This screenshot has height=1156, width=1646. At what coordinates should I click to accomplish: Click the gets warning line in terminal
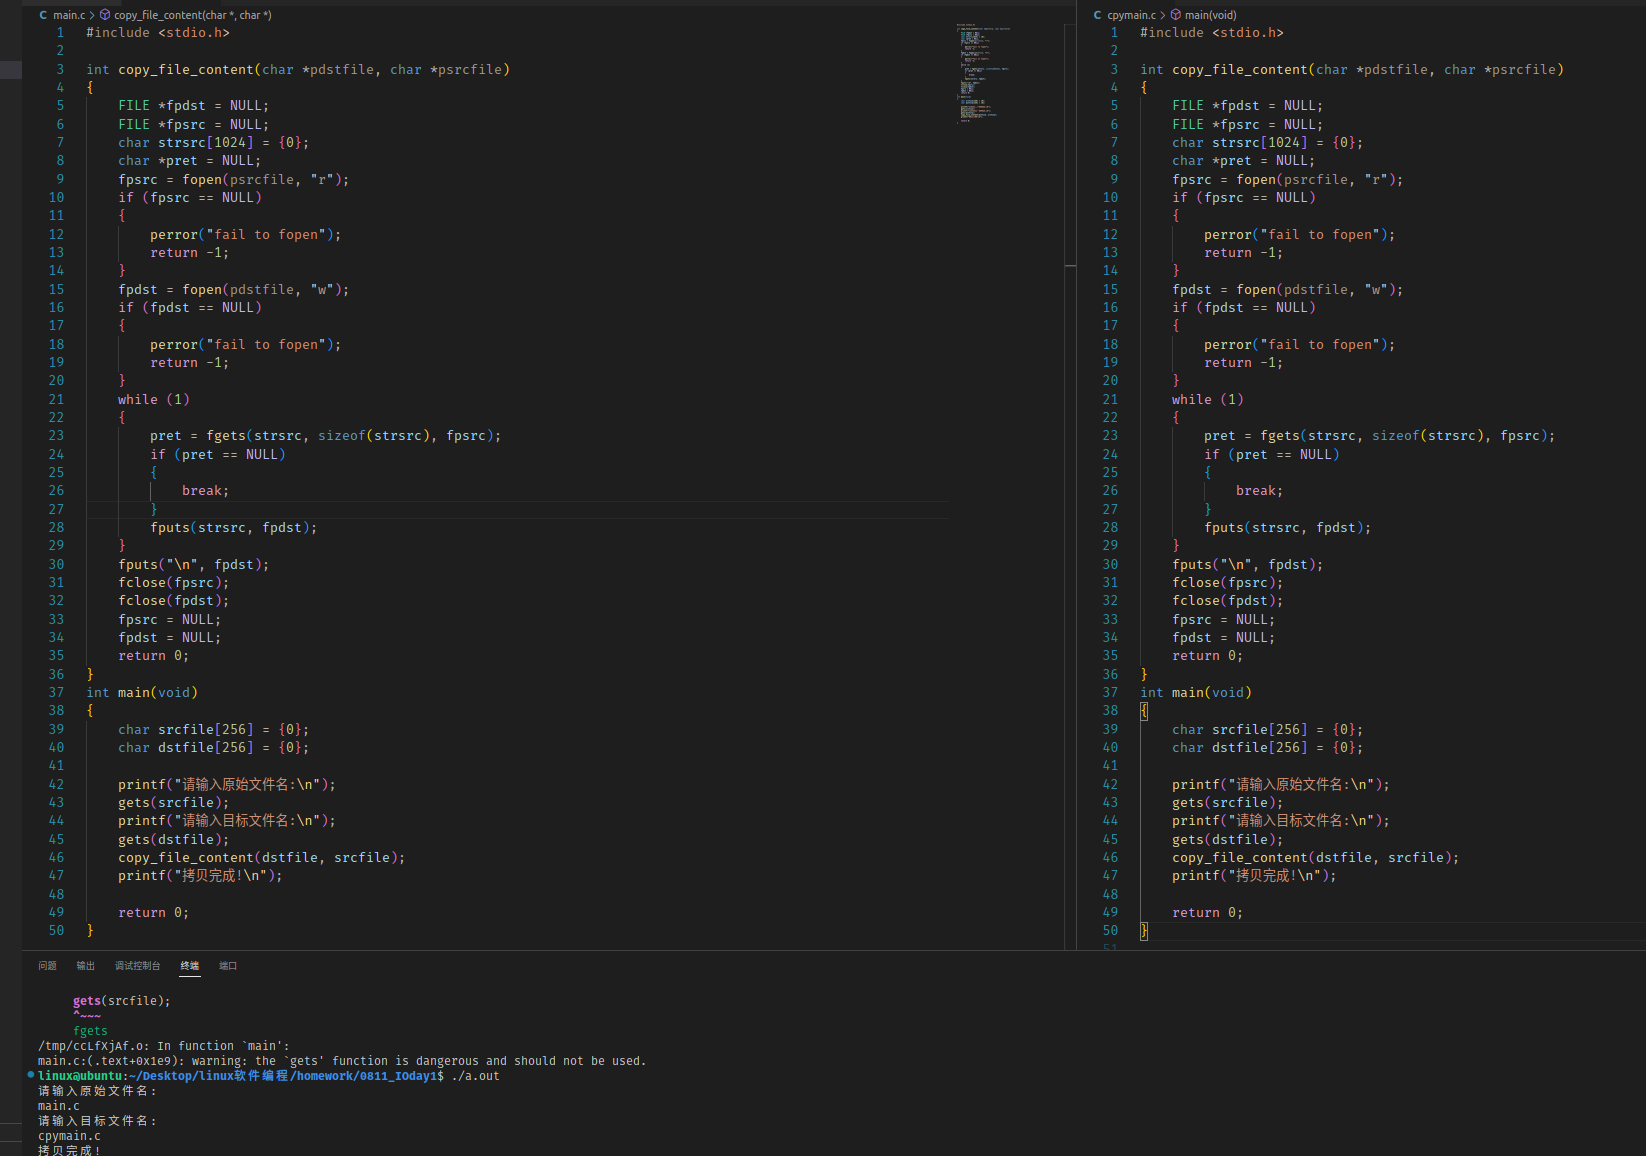(x=342, y=1061)
